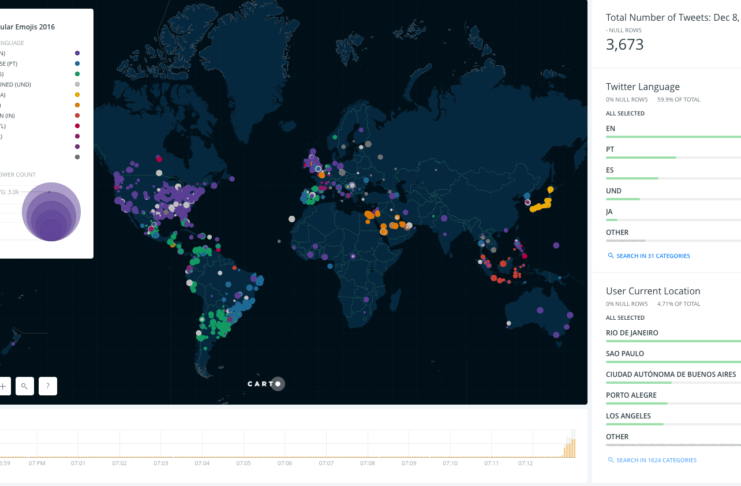The width and height of the screenshot is (741, 486).
Task: Click the CARTO logo on map
Action: (x=266, y=383)
